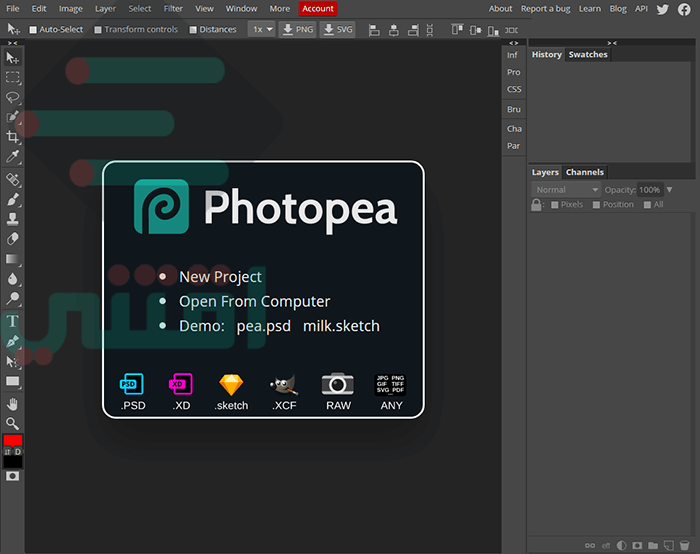Expand the narrow side panel column arrows
700x554 pixels.
coord(514,43)
